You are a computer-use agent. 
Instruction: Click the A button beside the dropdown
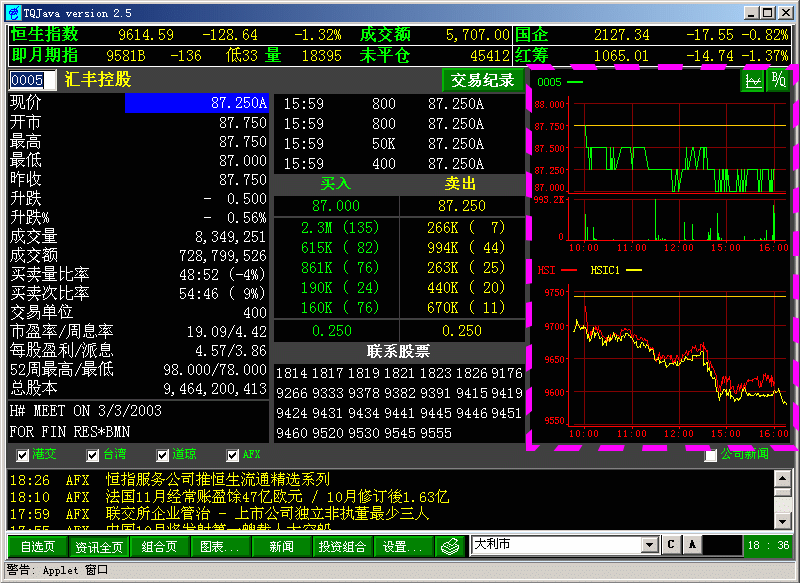coord(692,545)
